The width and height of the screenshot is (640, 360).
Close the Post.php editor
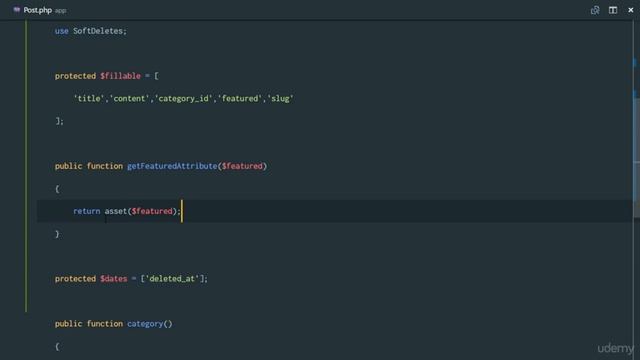click(x=631, y=10)
